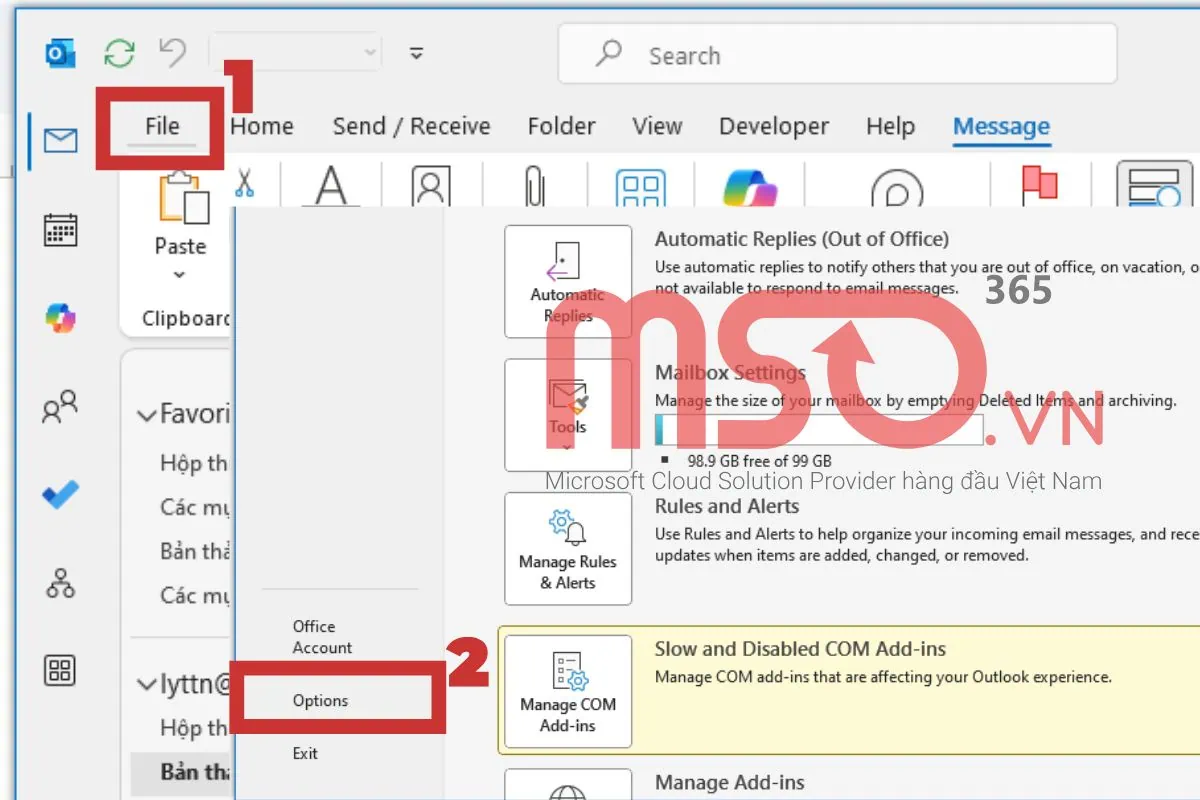
Task: Click the Send/Receive All Folders sync icon
Action: 119,54
